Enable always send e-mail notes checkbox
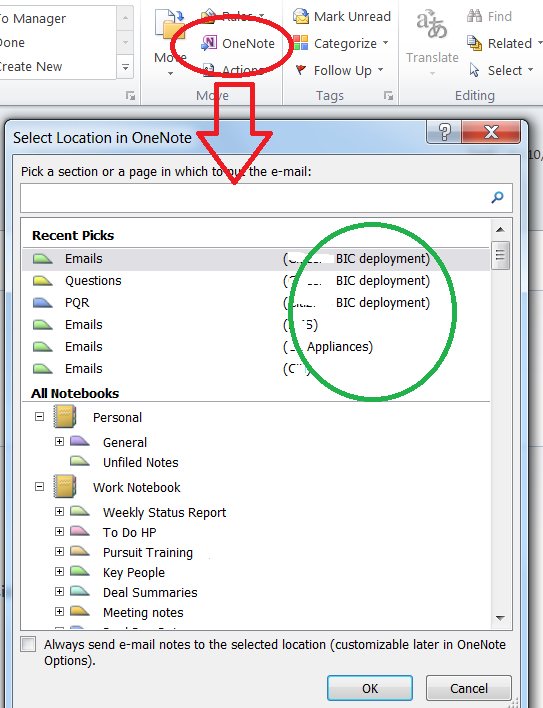Viewport: 543px width, 708px height. pyautogui.click(x=28, y=644)
